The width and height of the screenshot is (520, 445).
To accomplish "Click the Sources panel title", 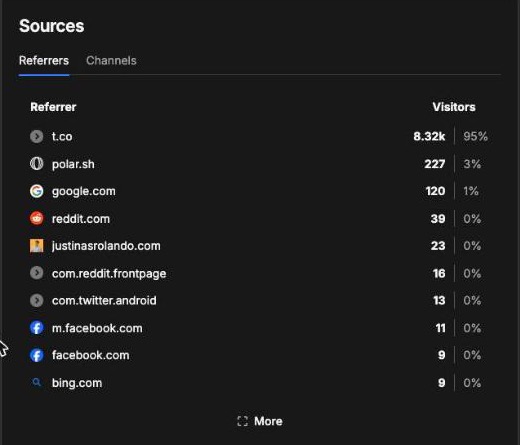I will click(x=52, y=26).
